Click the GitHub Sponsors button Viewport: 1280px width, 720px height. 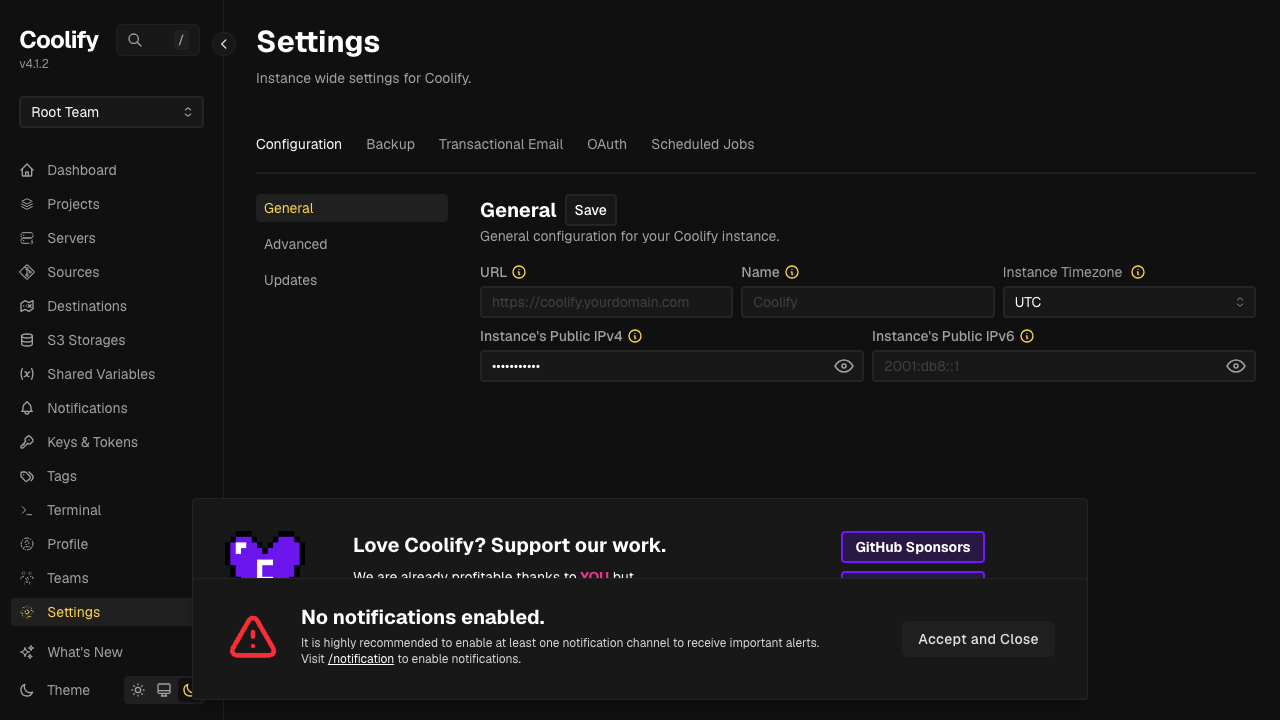click(x=913, y=547)
